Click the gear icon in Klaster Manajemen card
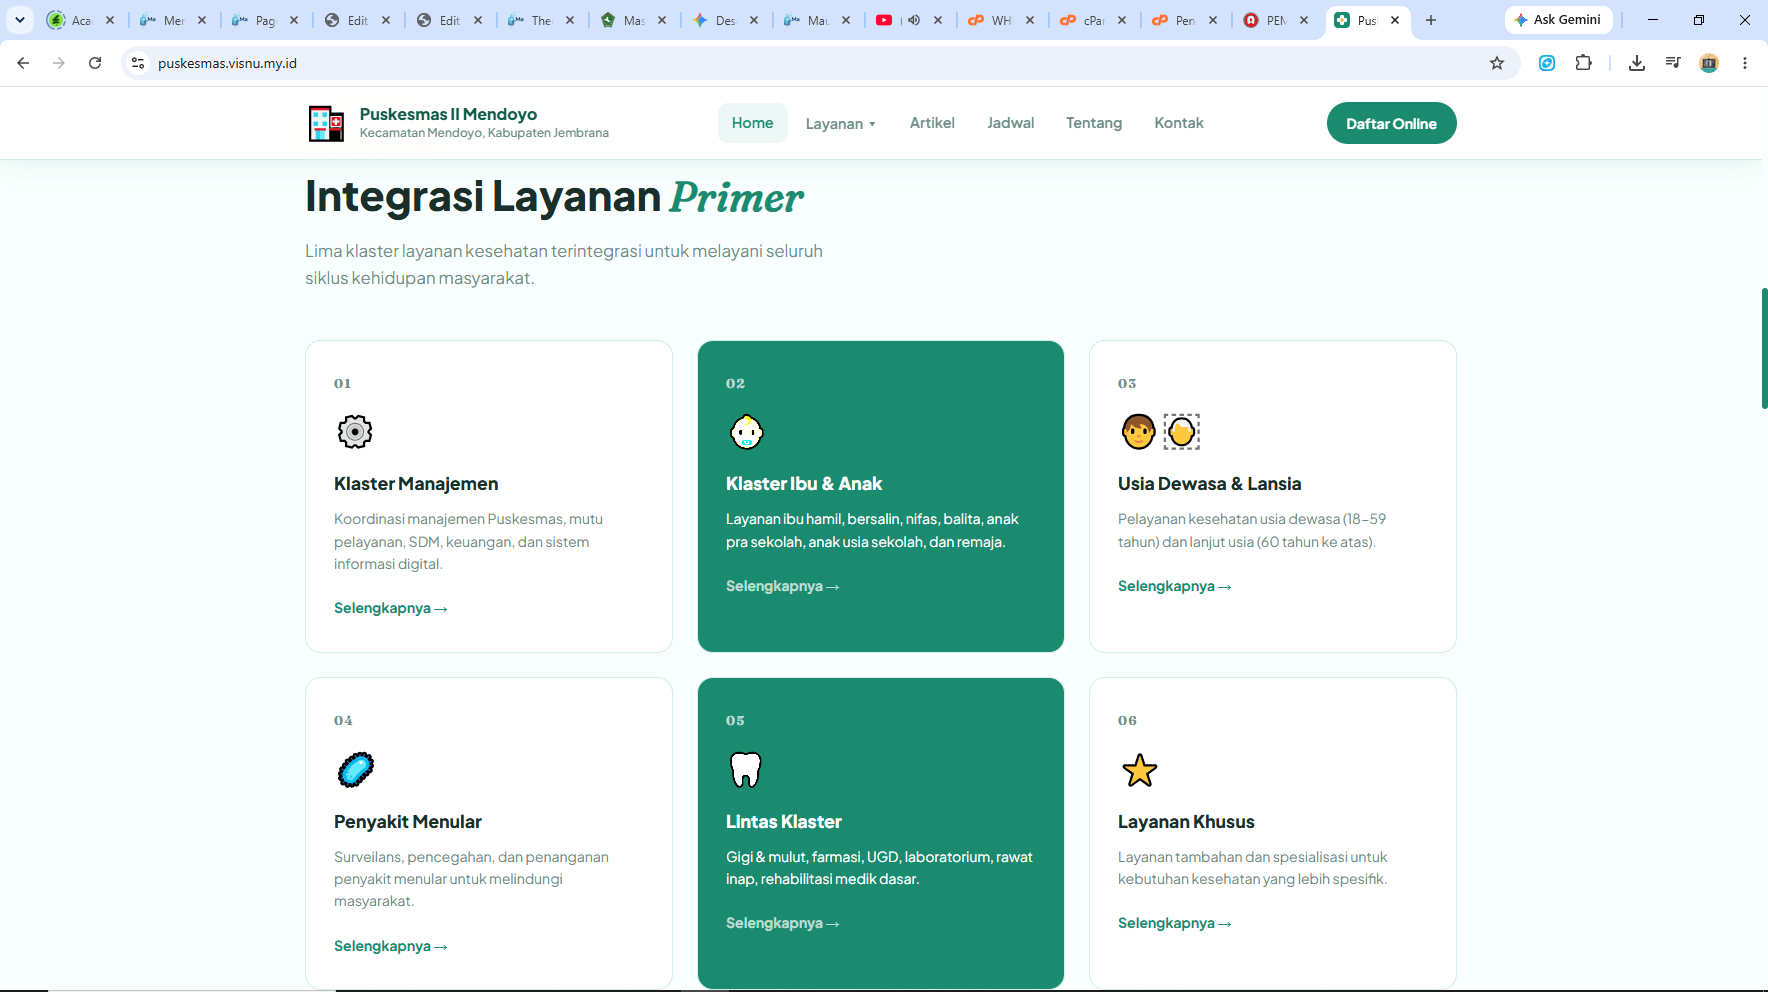This screenshot has width=1768, height=992. [x=354, y=432]
